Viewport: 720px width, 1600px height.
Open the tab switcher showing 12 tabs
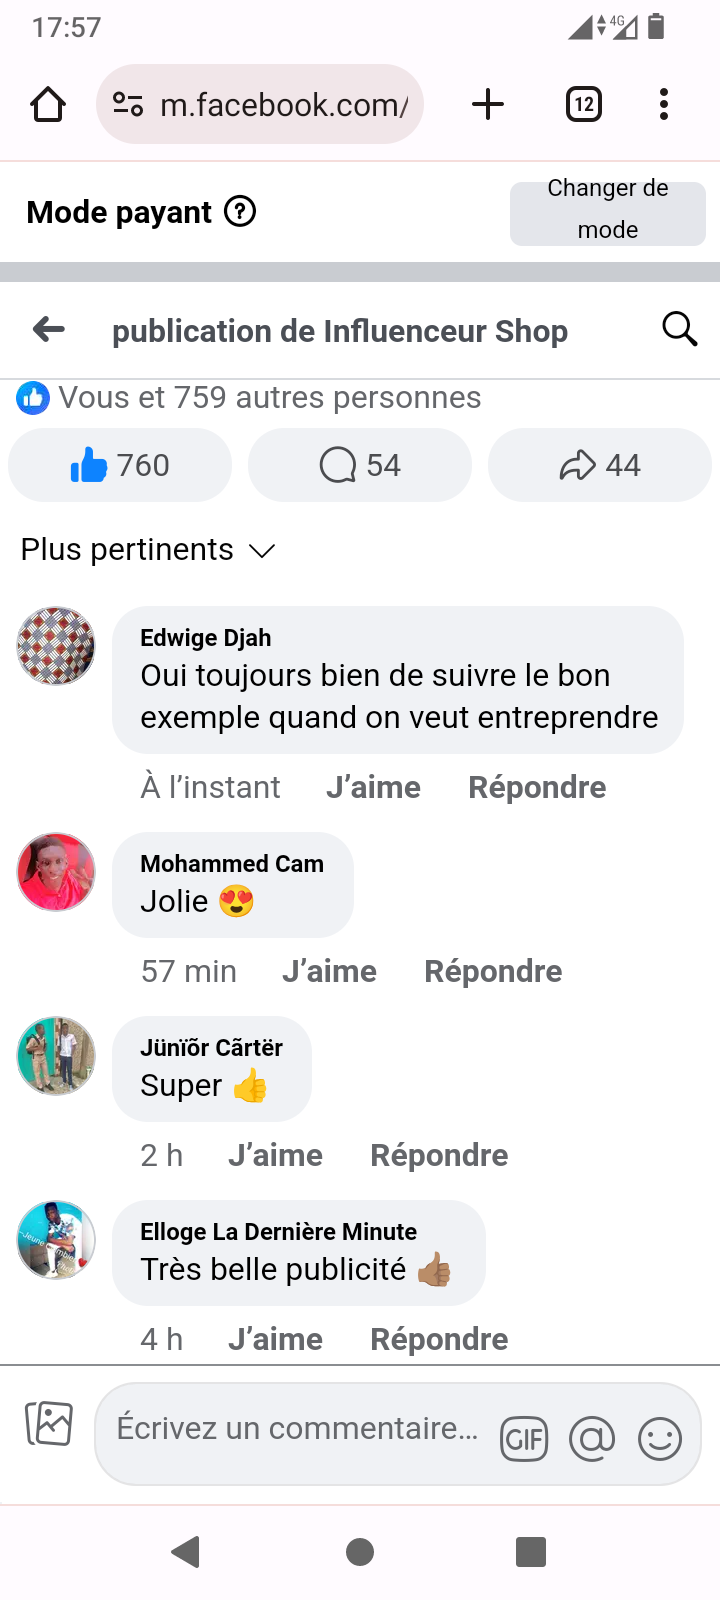pyautogui.click(x=584, y=104)
